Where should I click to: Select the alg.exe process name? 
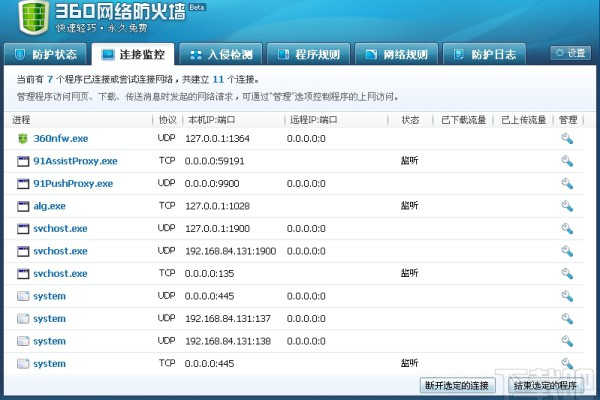click(49, 206)
